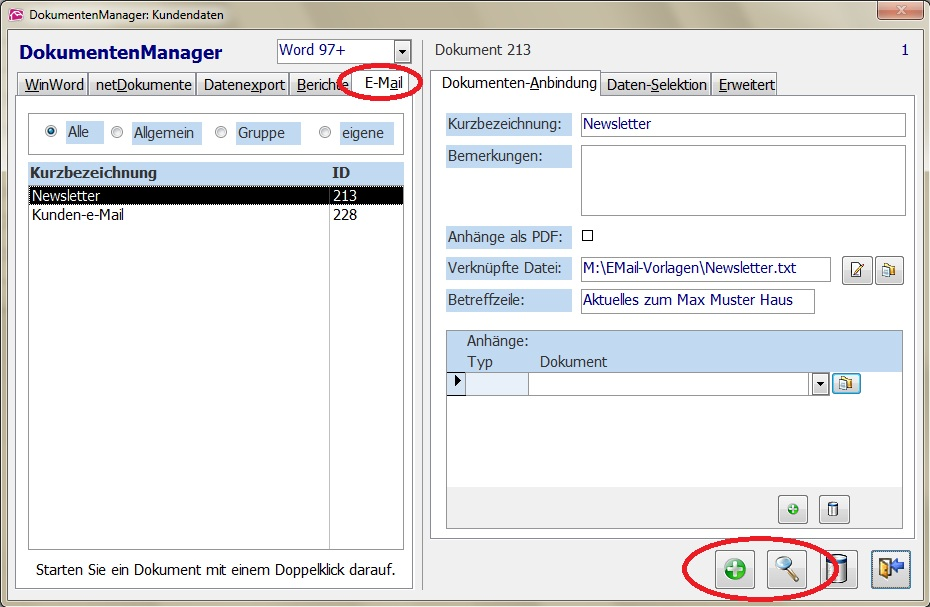Switch to the Erweitert tab

click(746, 85)
